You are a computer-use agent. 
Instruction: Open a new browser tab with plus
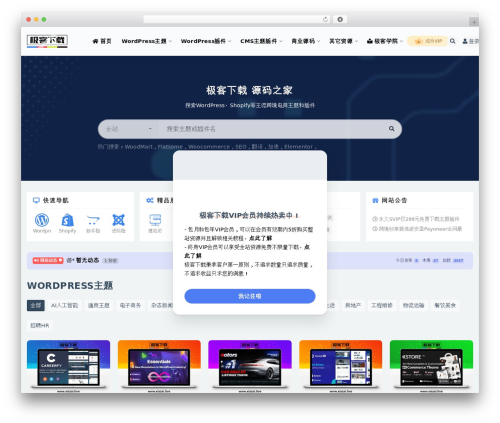tap(474, 22)
